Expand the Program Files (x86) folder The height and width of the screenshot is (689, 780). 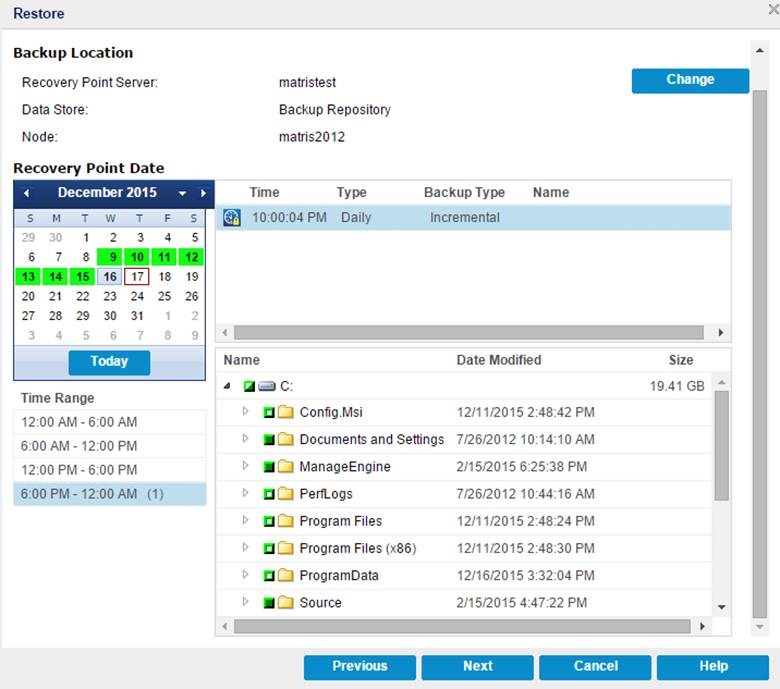[x=245, y=547]
